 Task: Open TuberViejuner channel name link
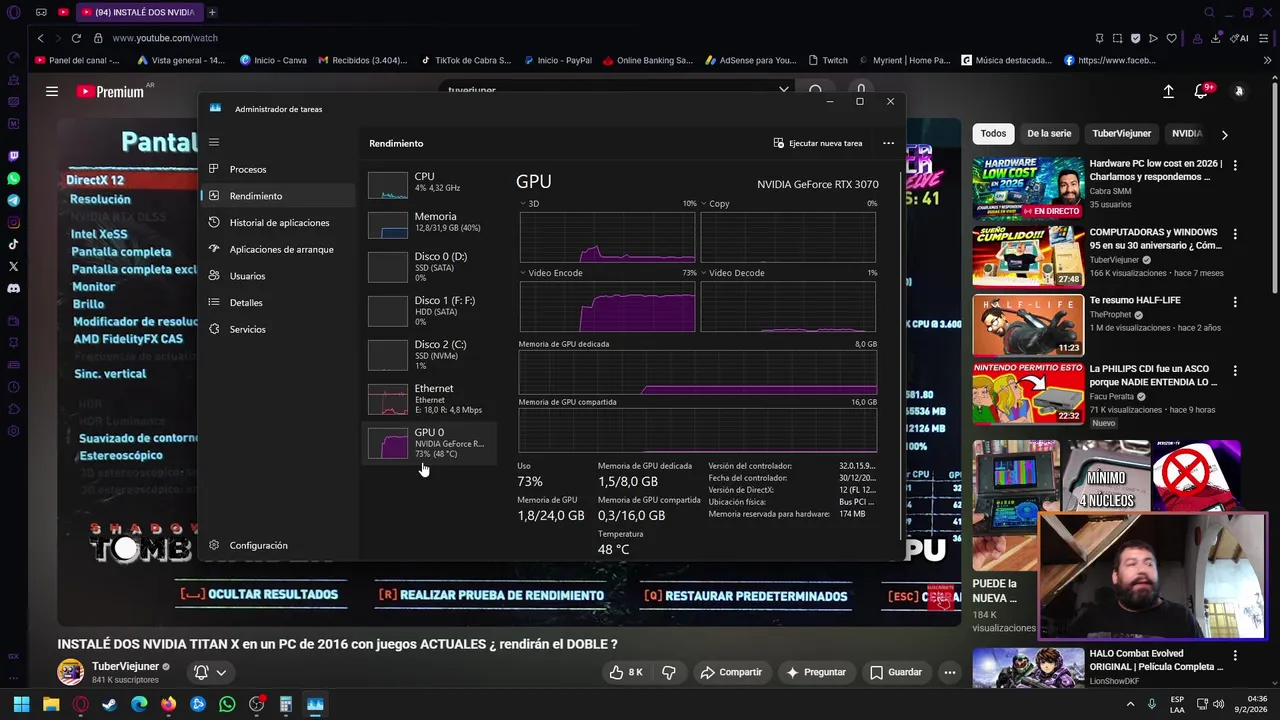(x=125, y=666)
